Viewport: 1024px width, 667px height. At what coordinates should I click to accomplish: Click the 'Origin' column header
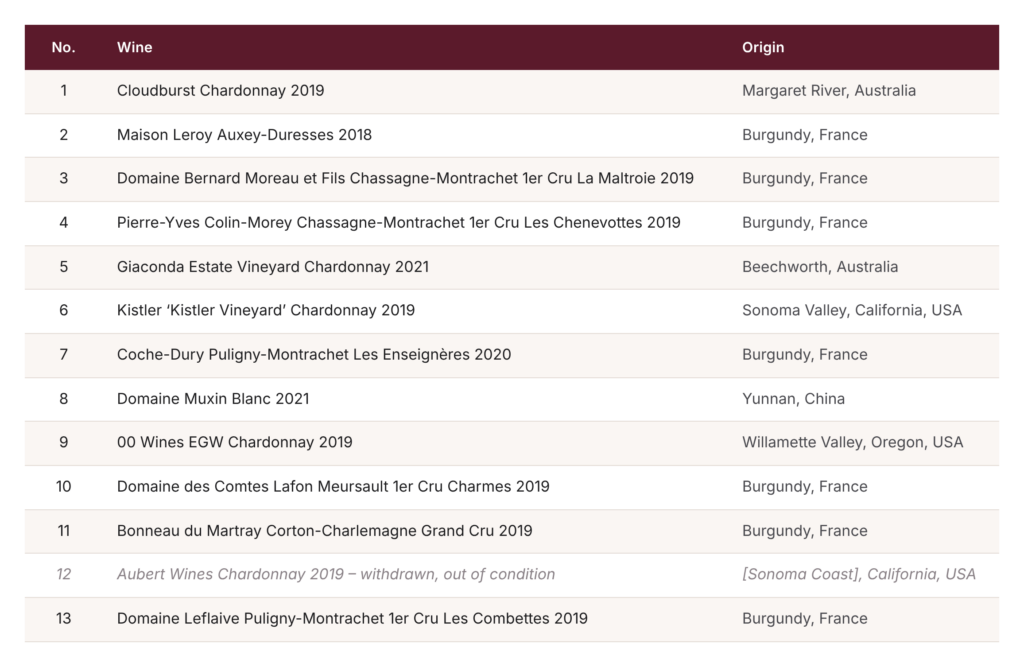(763, 47)
